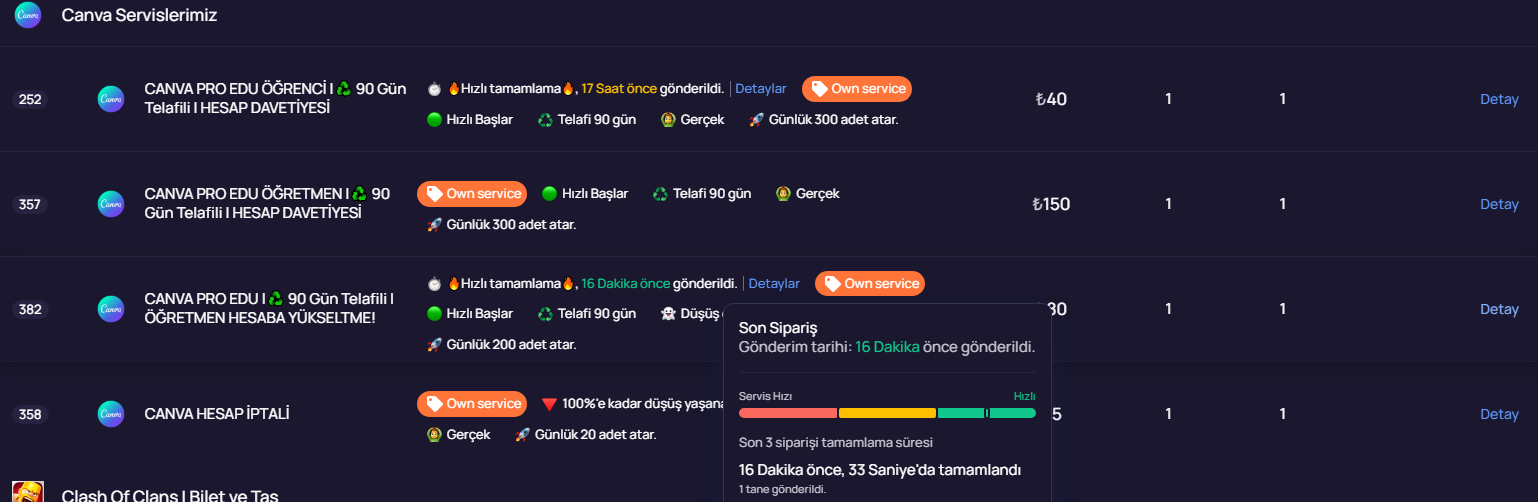The height and width of the screenshot is (502, 1538).
Task: Click Own service badge in service 357 row
Action: [472, 194]
